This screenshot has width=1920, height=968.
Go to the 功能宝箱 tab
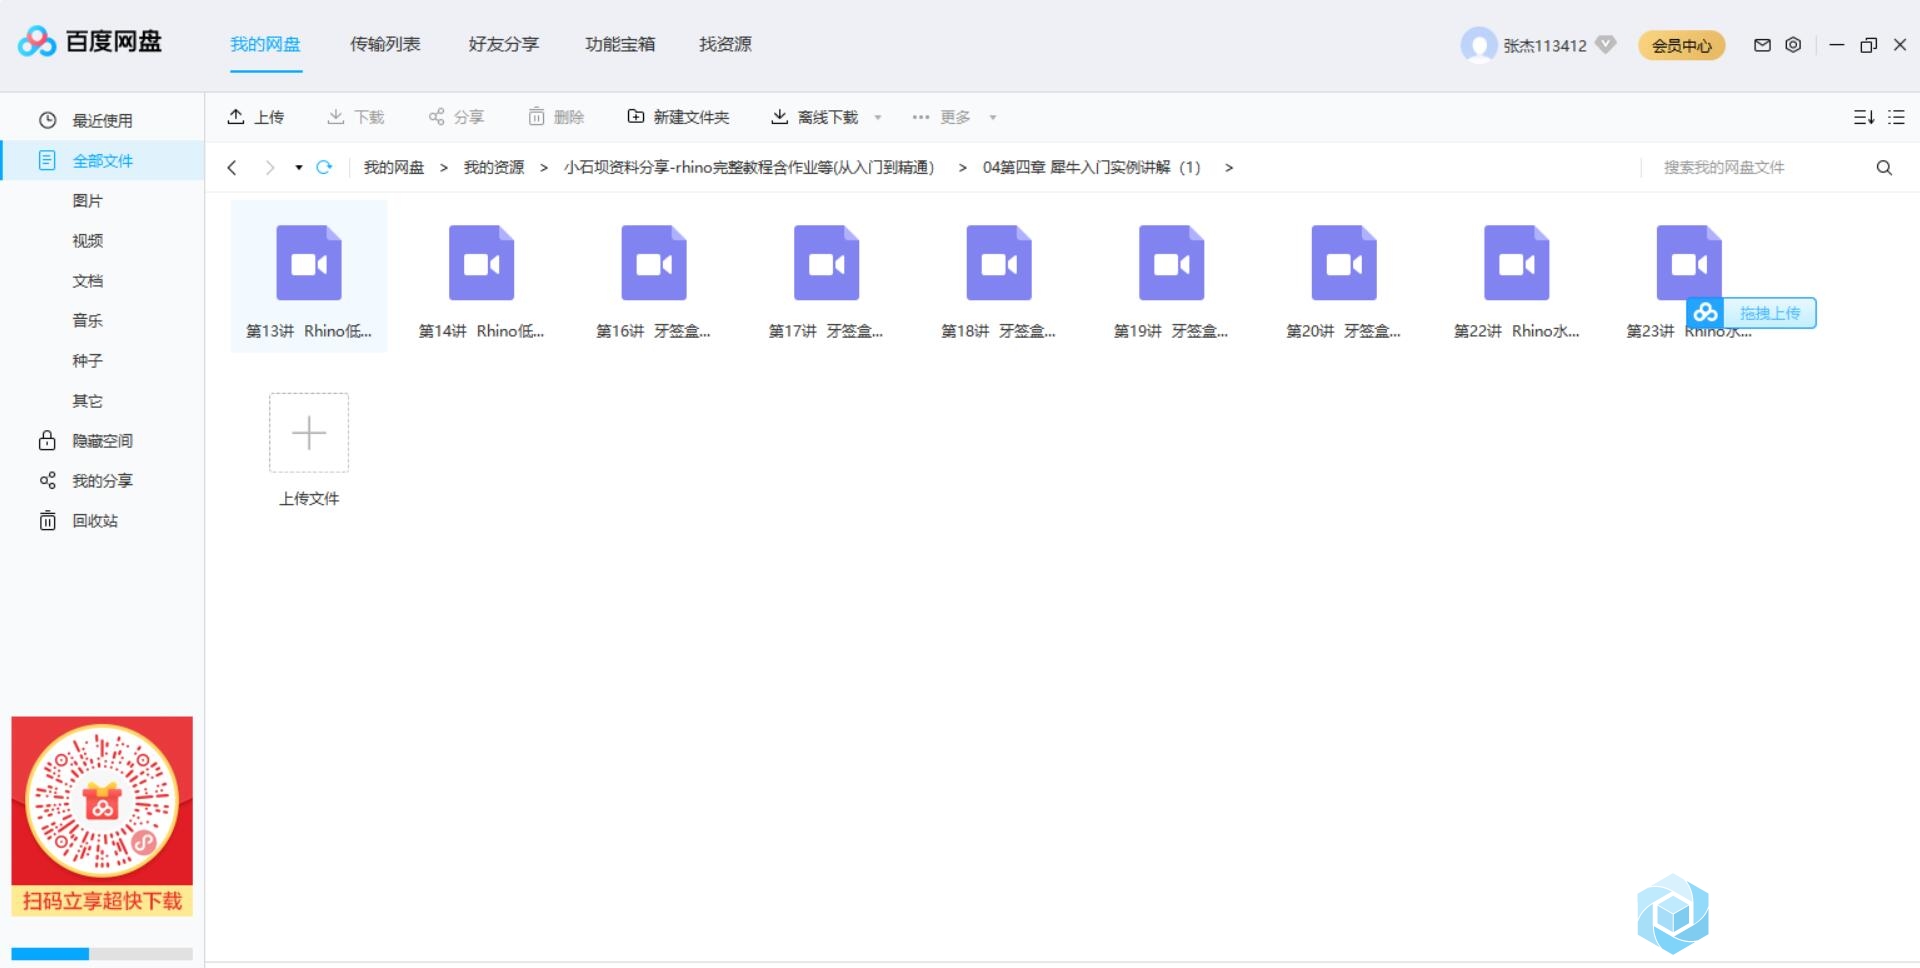(x=620, y=44)
